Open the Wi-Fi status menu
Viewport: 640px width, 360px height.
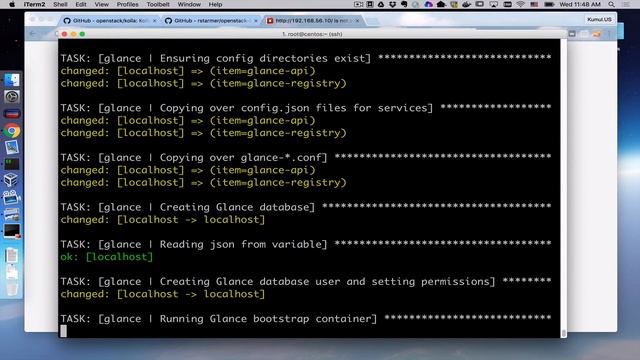pyautogui.click(x=520, y=4)
